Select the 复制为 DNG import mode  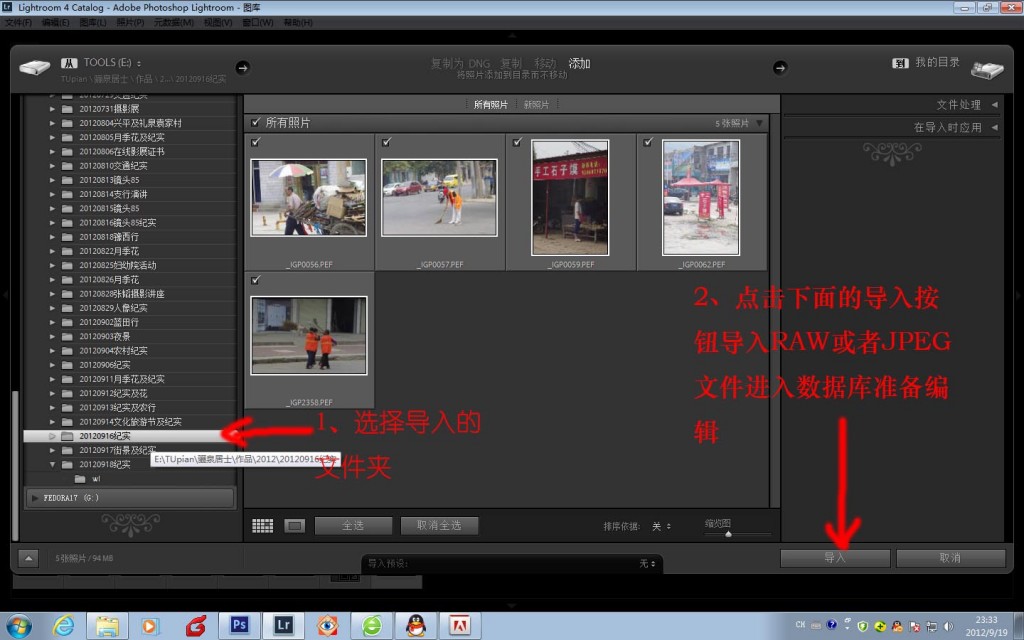(x=460, y=63)
